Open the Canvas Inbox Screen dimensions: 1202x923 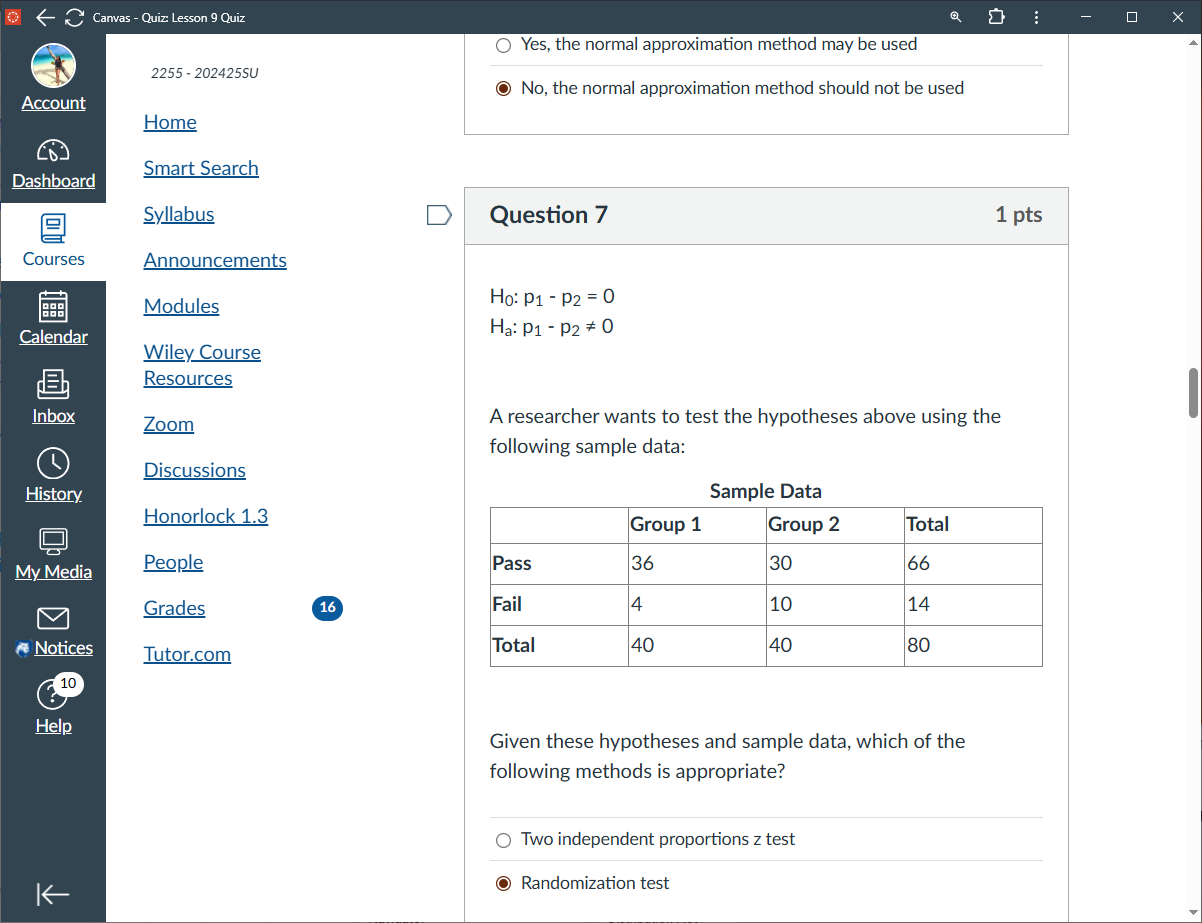click(53, 397)
